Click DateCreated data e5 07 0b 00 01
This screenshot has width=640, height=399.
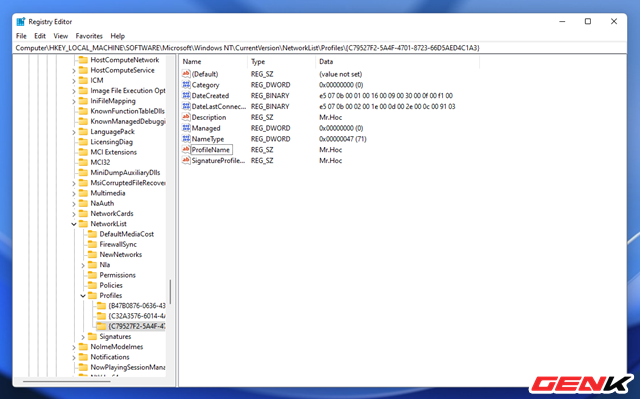[x=386, y=95]
